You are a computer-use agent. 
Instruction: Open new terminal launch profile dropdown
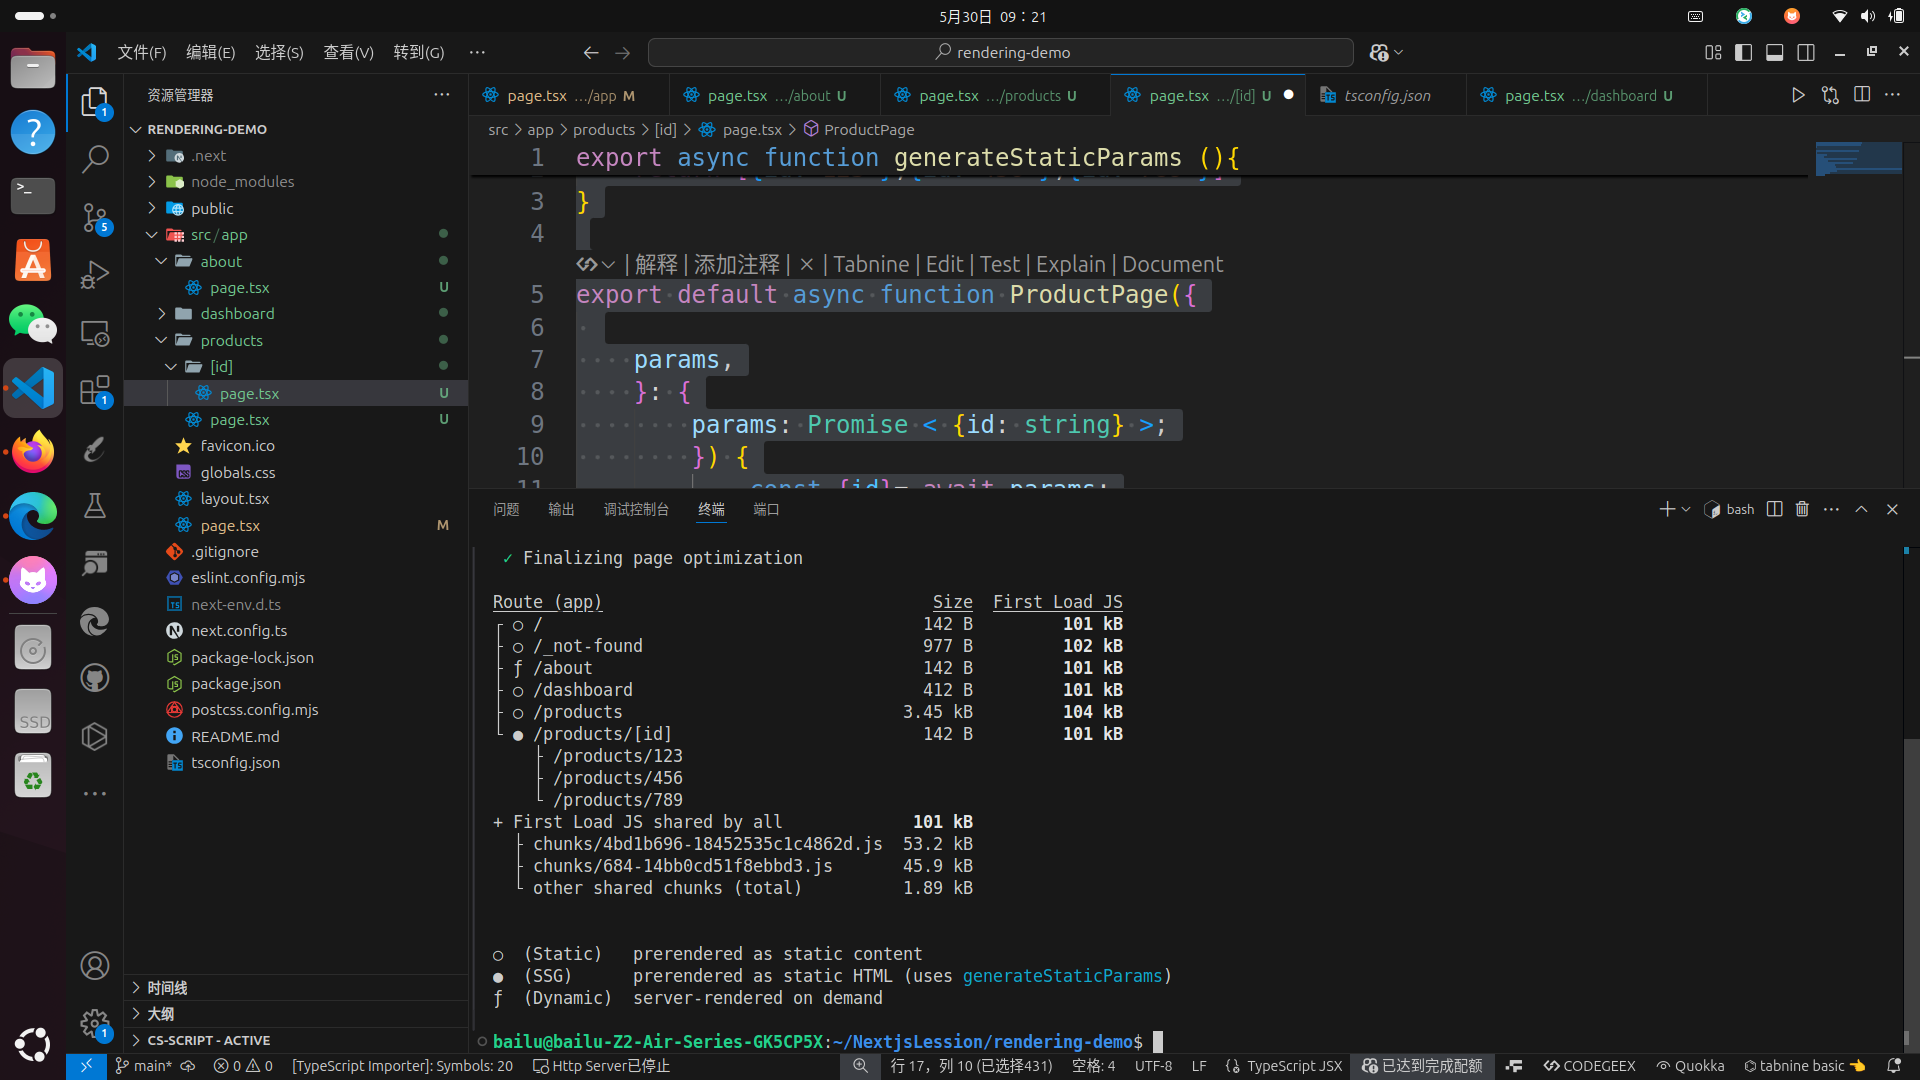click(x=1686, y=509)
